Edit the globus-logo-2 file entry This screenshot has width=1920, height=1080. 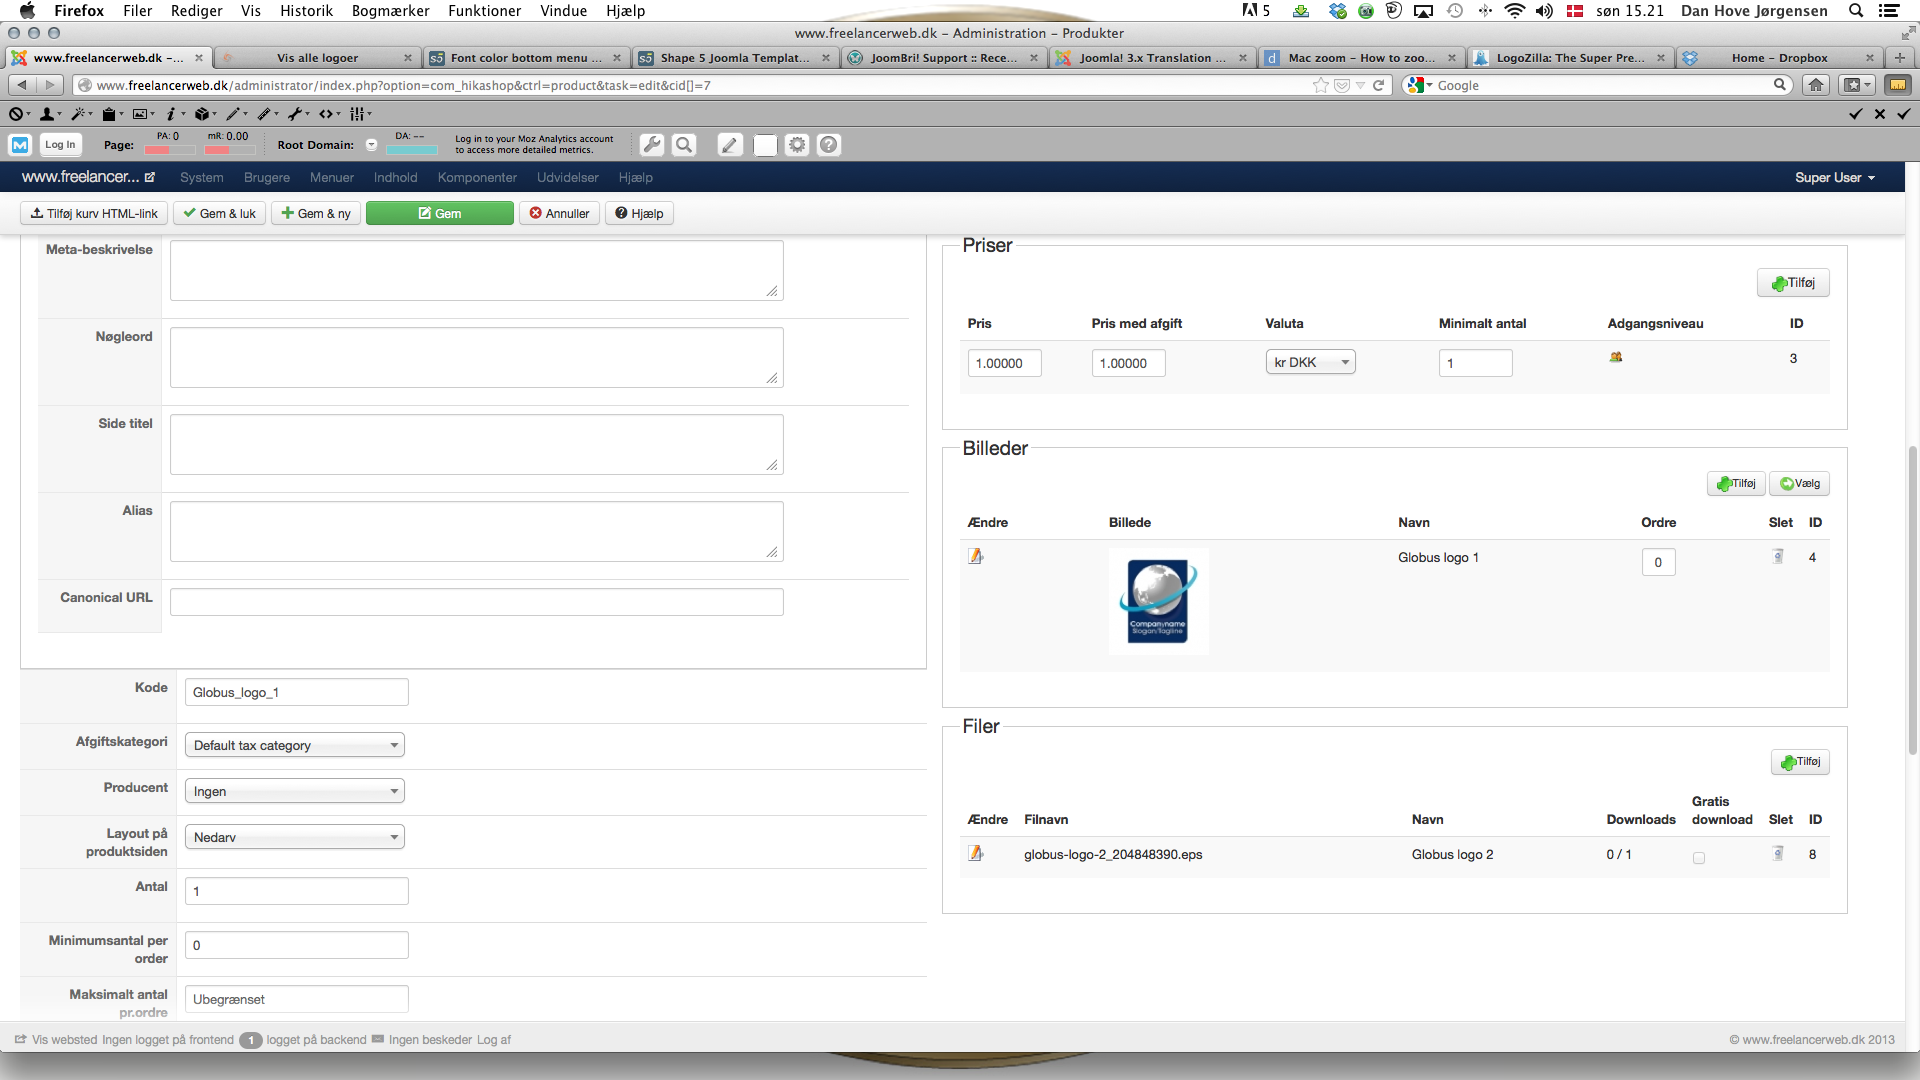976,854
